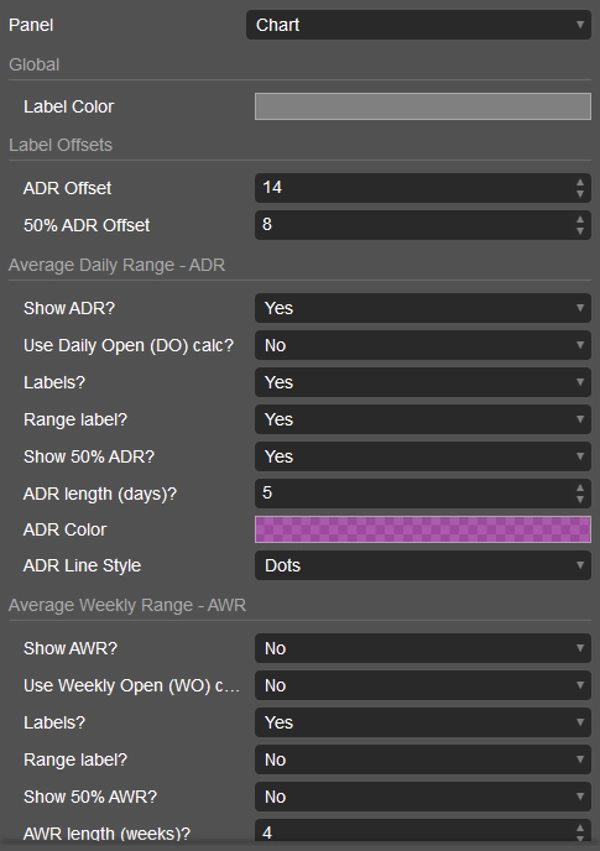Open the Show AWR? dropdown
Image resolution: width=600 pixels, height=851 pixels.
pyautogui.click(x=422, y=648)
